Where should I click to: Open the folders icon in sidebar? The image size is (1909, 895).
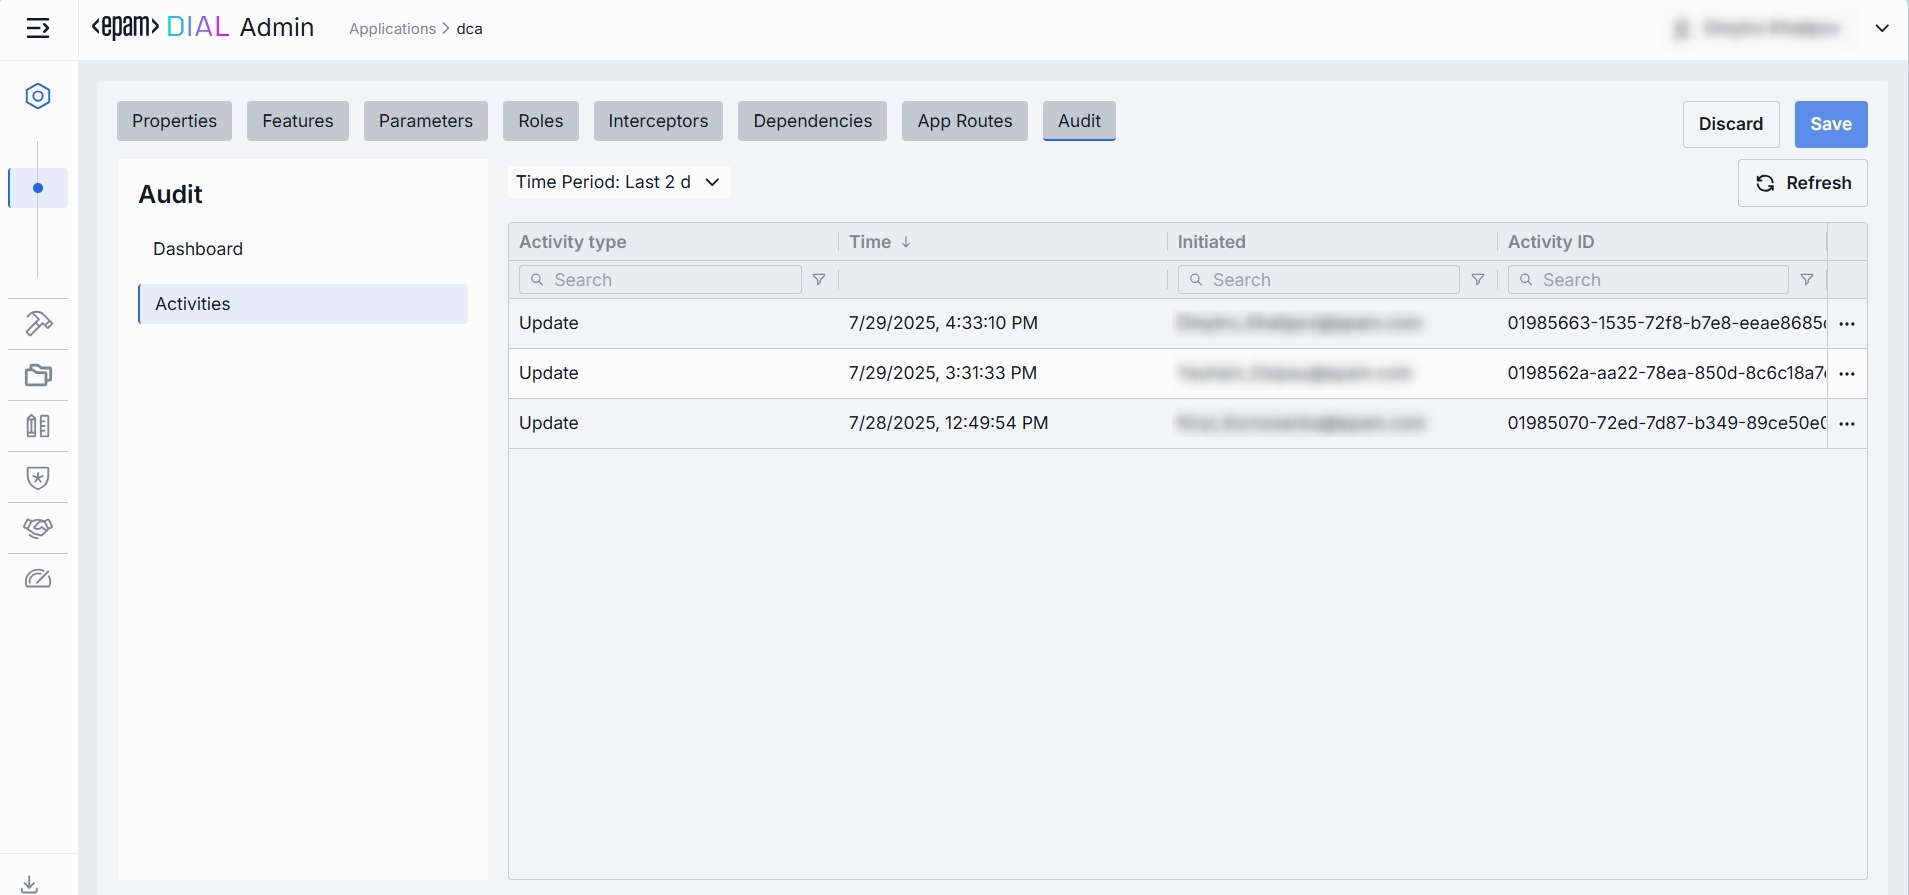pos(38,375)
